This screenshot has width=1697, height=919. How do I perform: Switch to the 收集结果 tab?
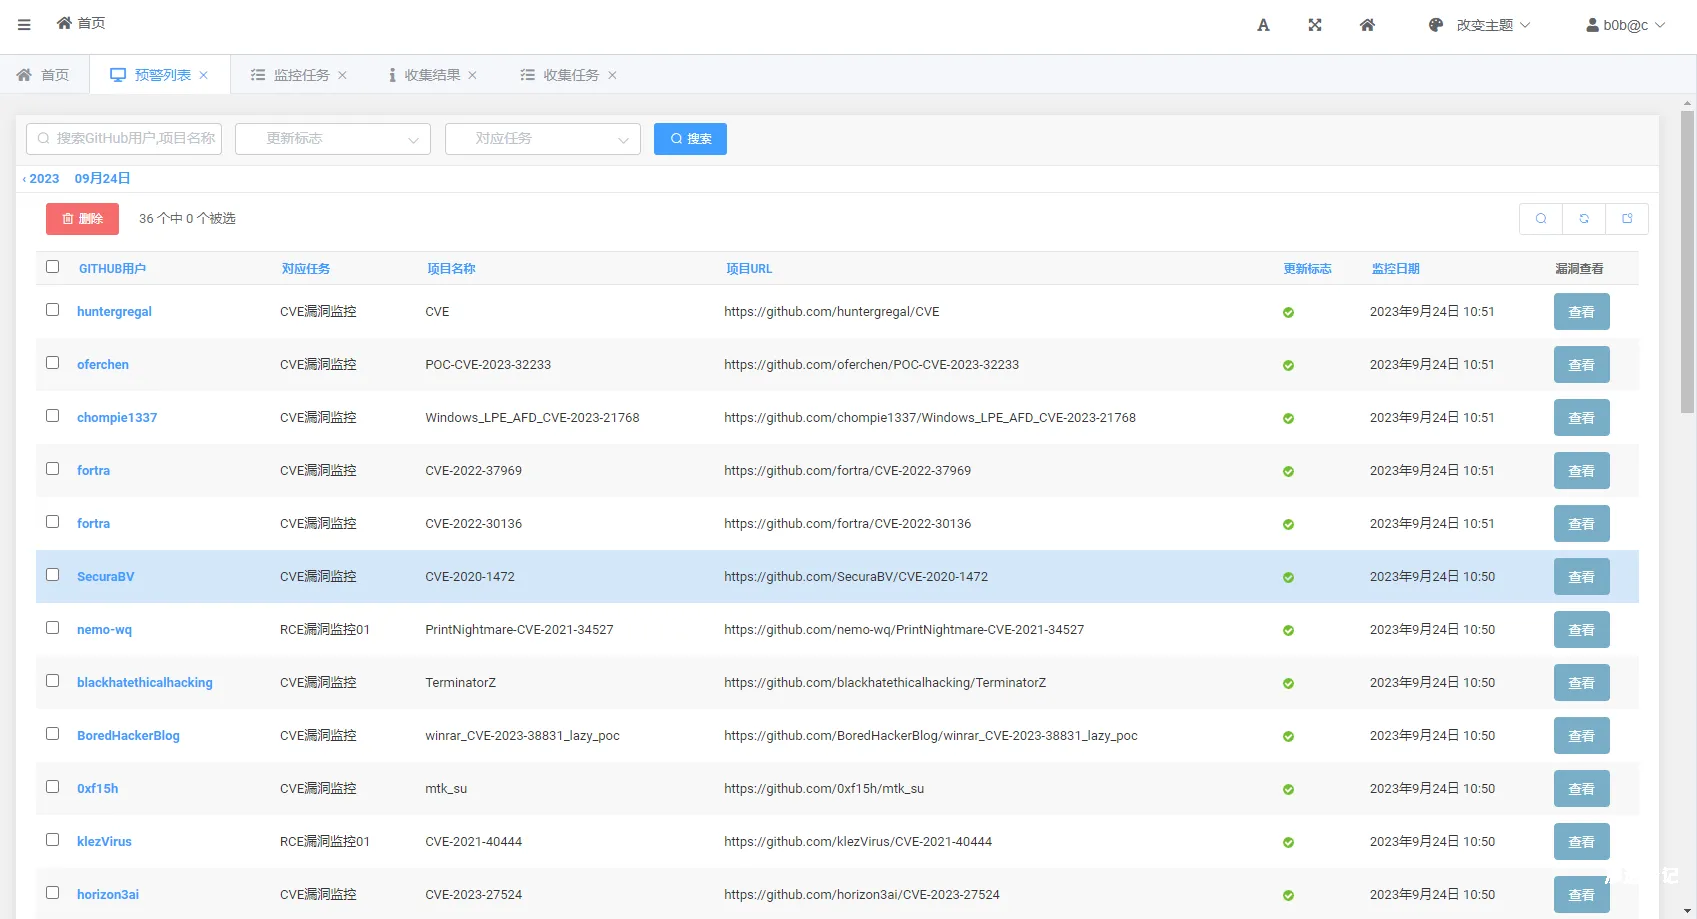432,75
